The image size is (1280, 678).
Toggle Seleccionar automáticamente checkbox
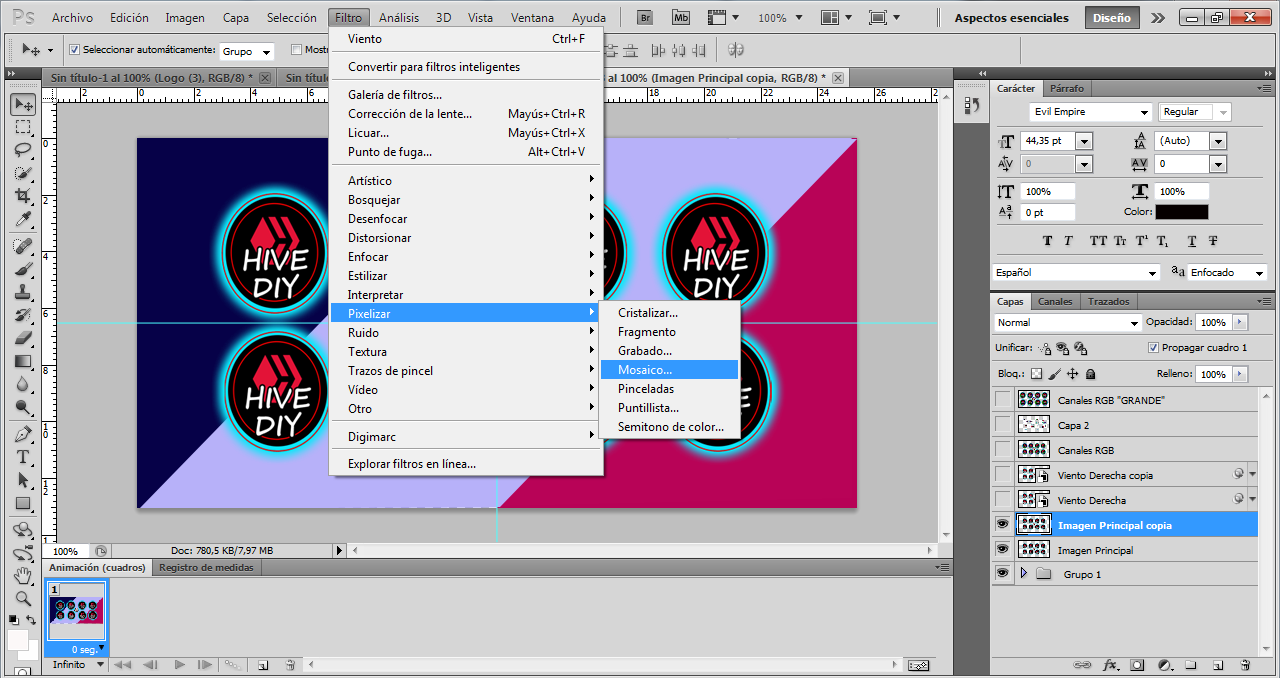point(74,50)
